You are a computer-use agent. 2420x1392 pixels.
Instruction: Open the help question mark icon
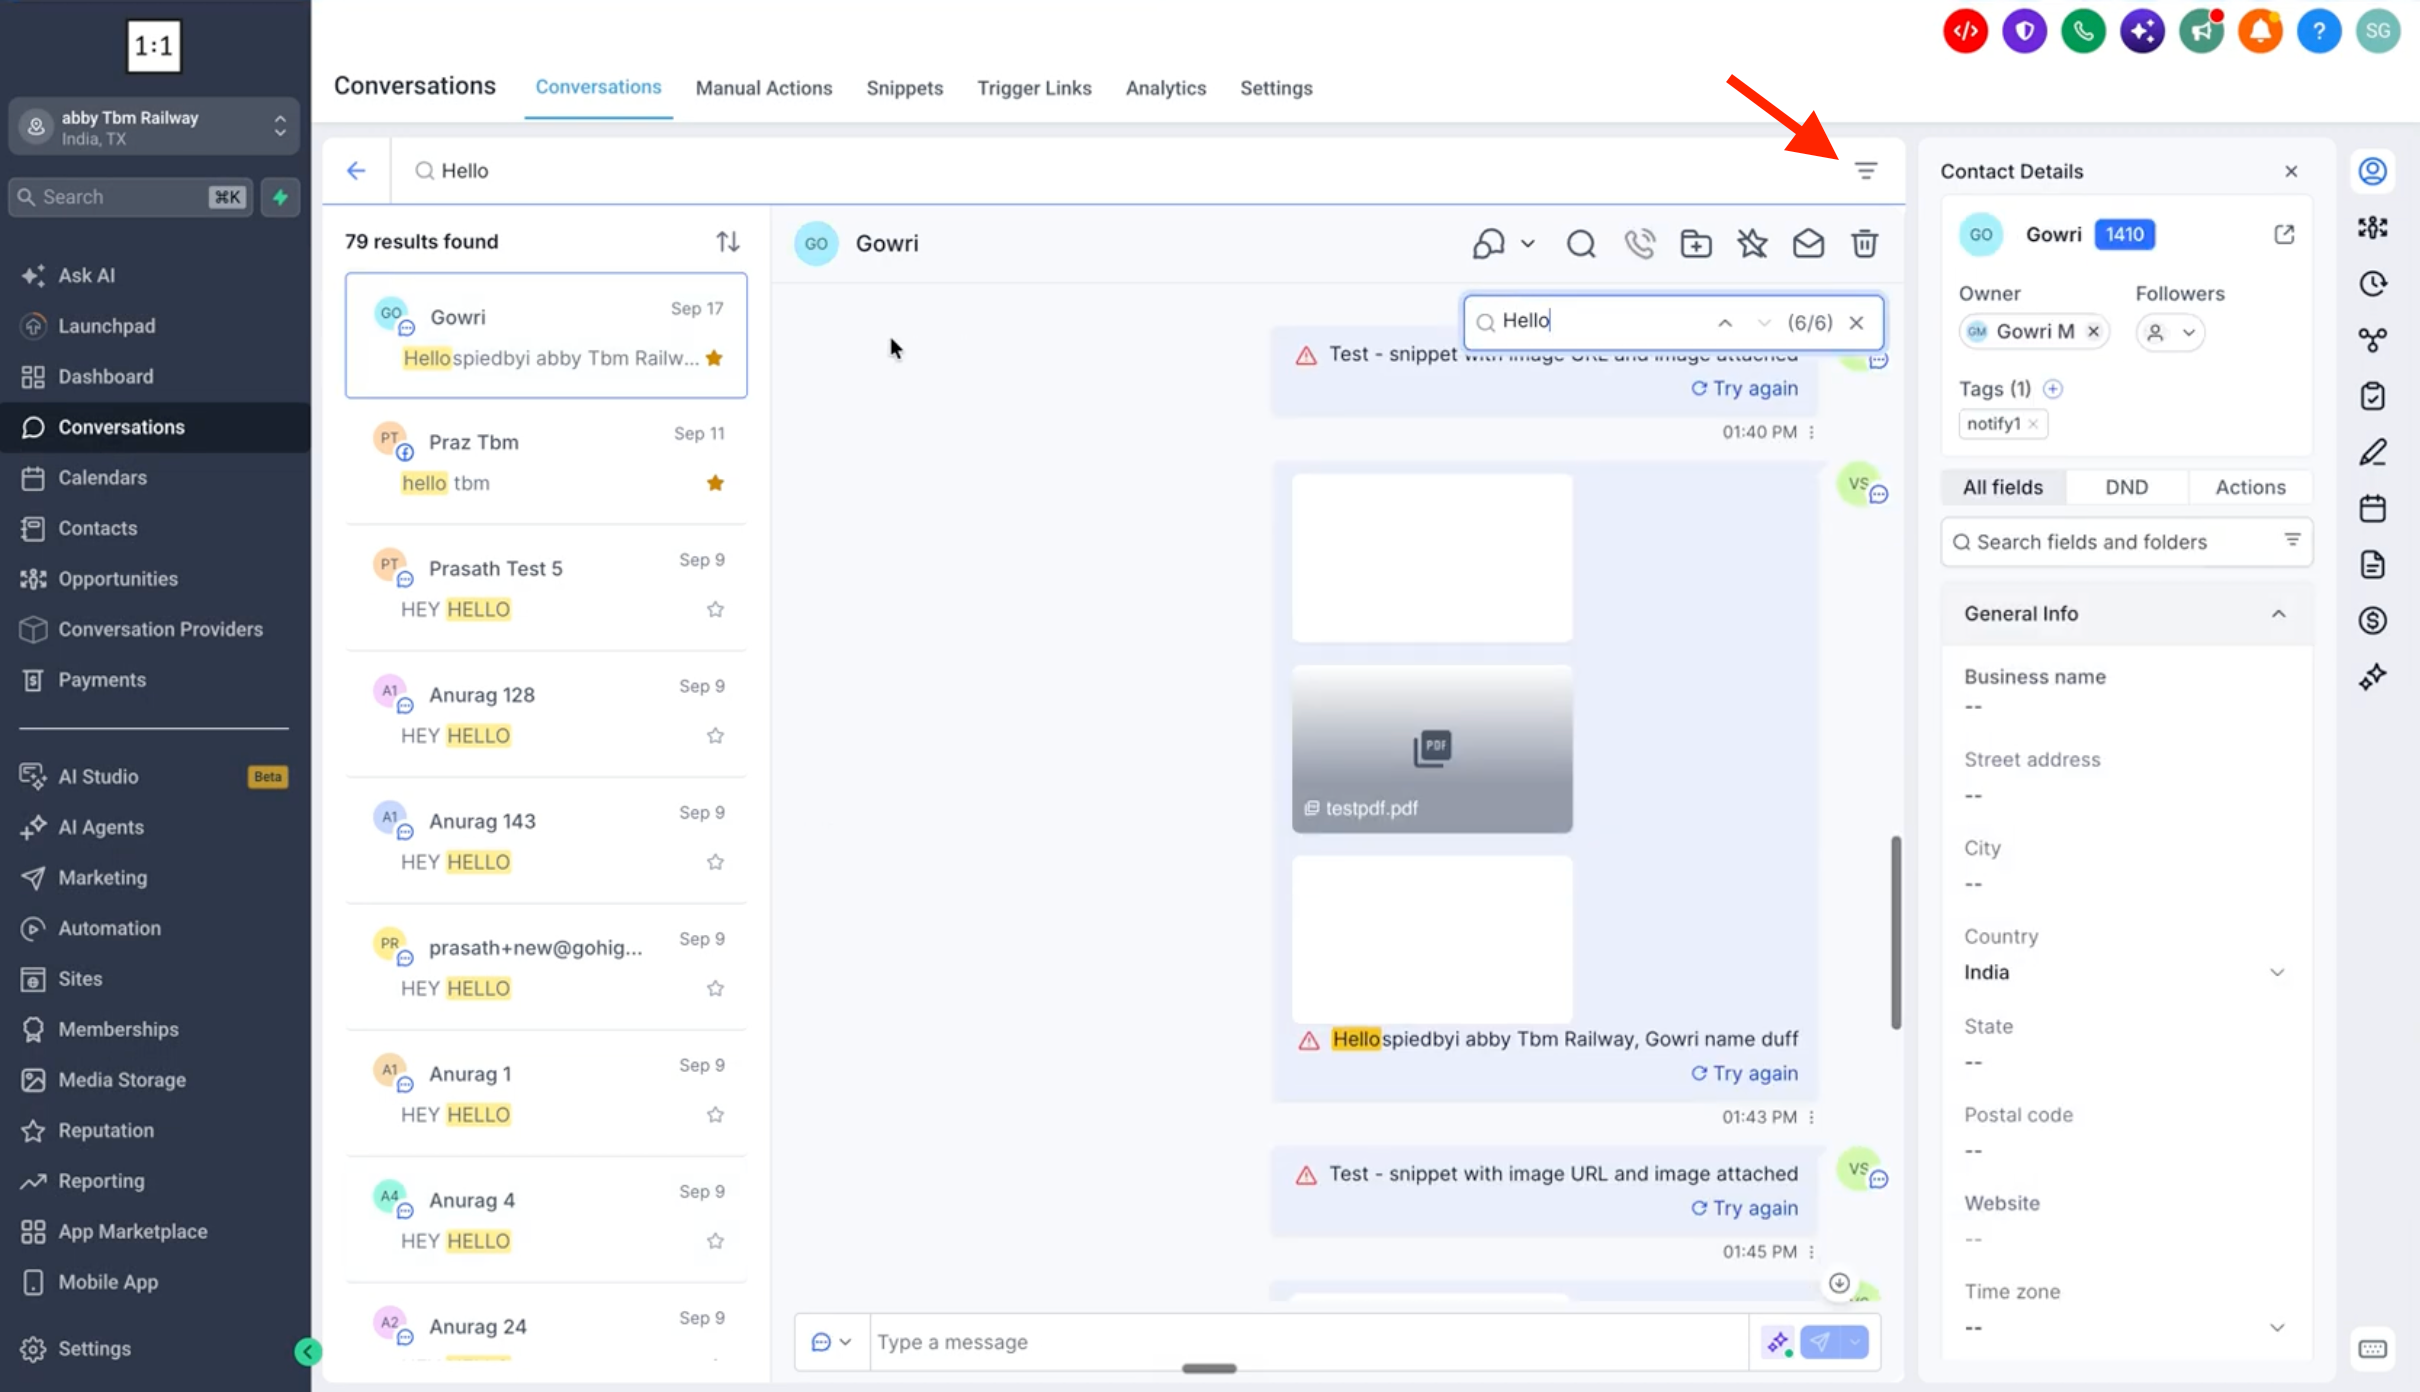tap(2319, 31)
